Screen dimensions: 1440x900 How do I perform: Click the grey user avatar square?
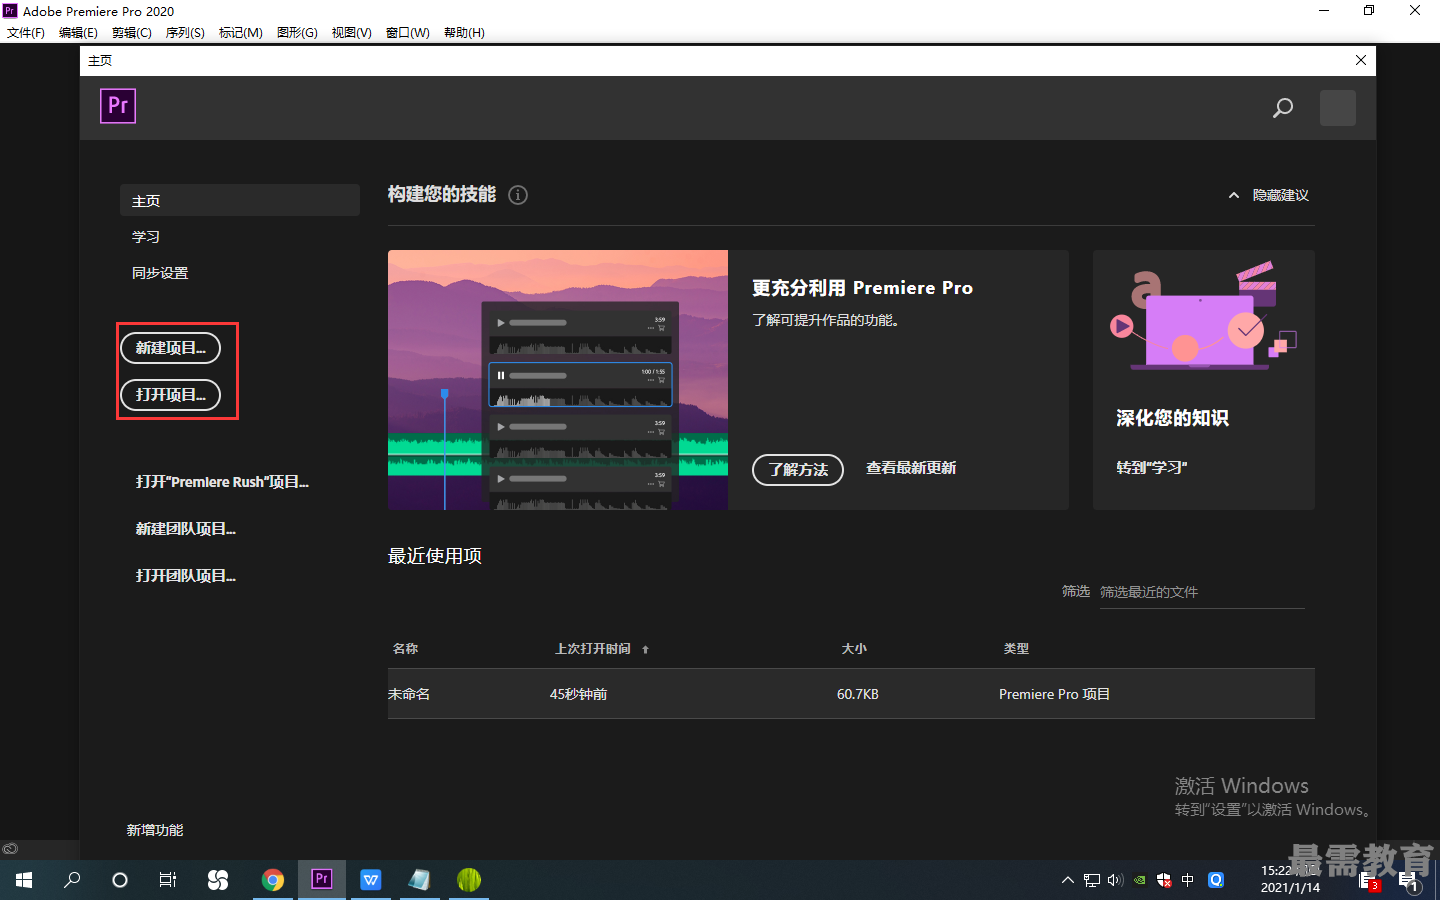click(1338, 108)
